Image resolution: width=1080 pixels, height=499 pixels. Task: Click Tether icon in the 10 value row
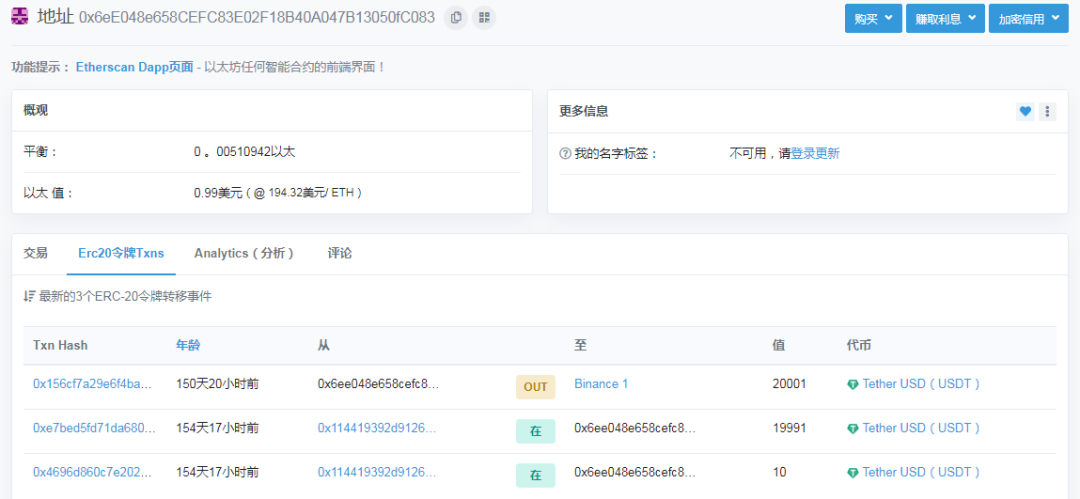853,473
